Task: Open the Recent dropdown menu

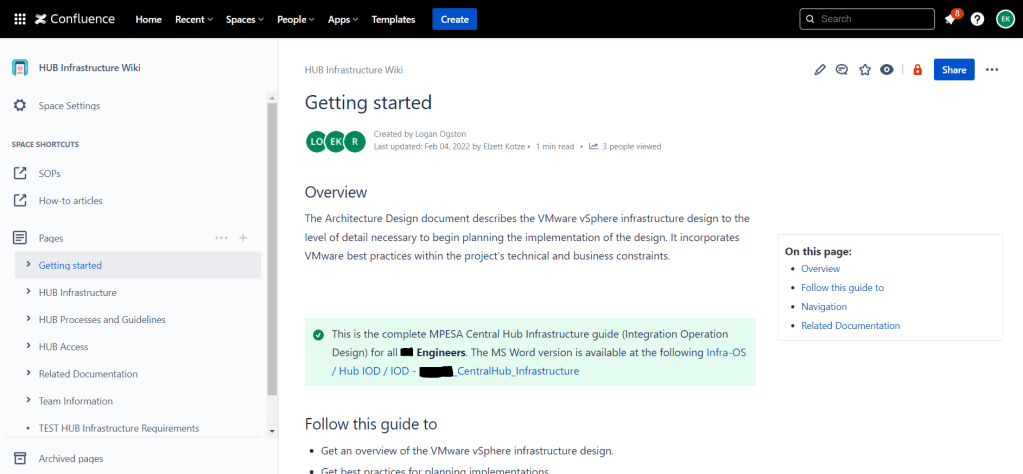Action: pos(193,19)
